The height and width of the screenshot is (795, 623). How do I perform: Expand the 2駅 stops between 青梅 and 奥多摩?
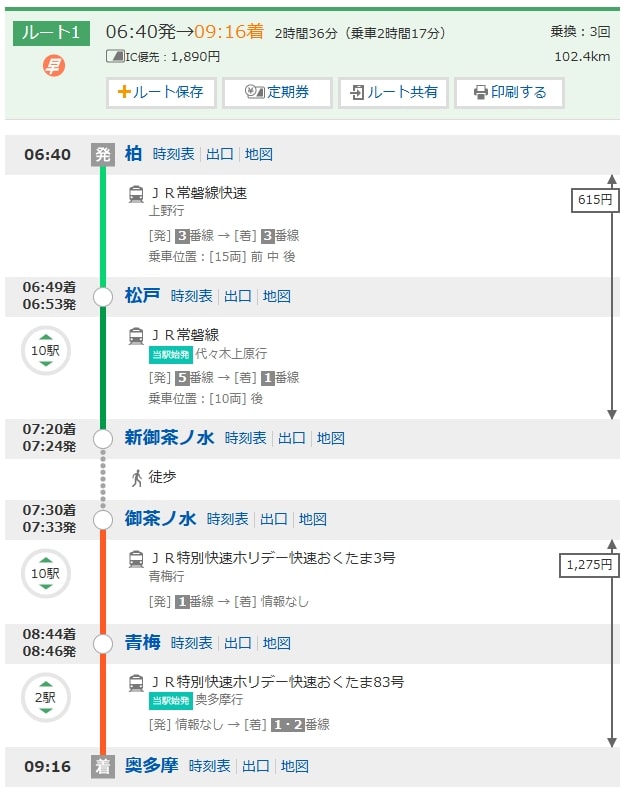click(45, 697)
